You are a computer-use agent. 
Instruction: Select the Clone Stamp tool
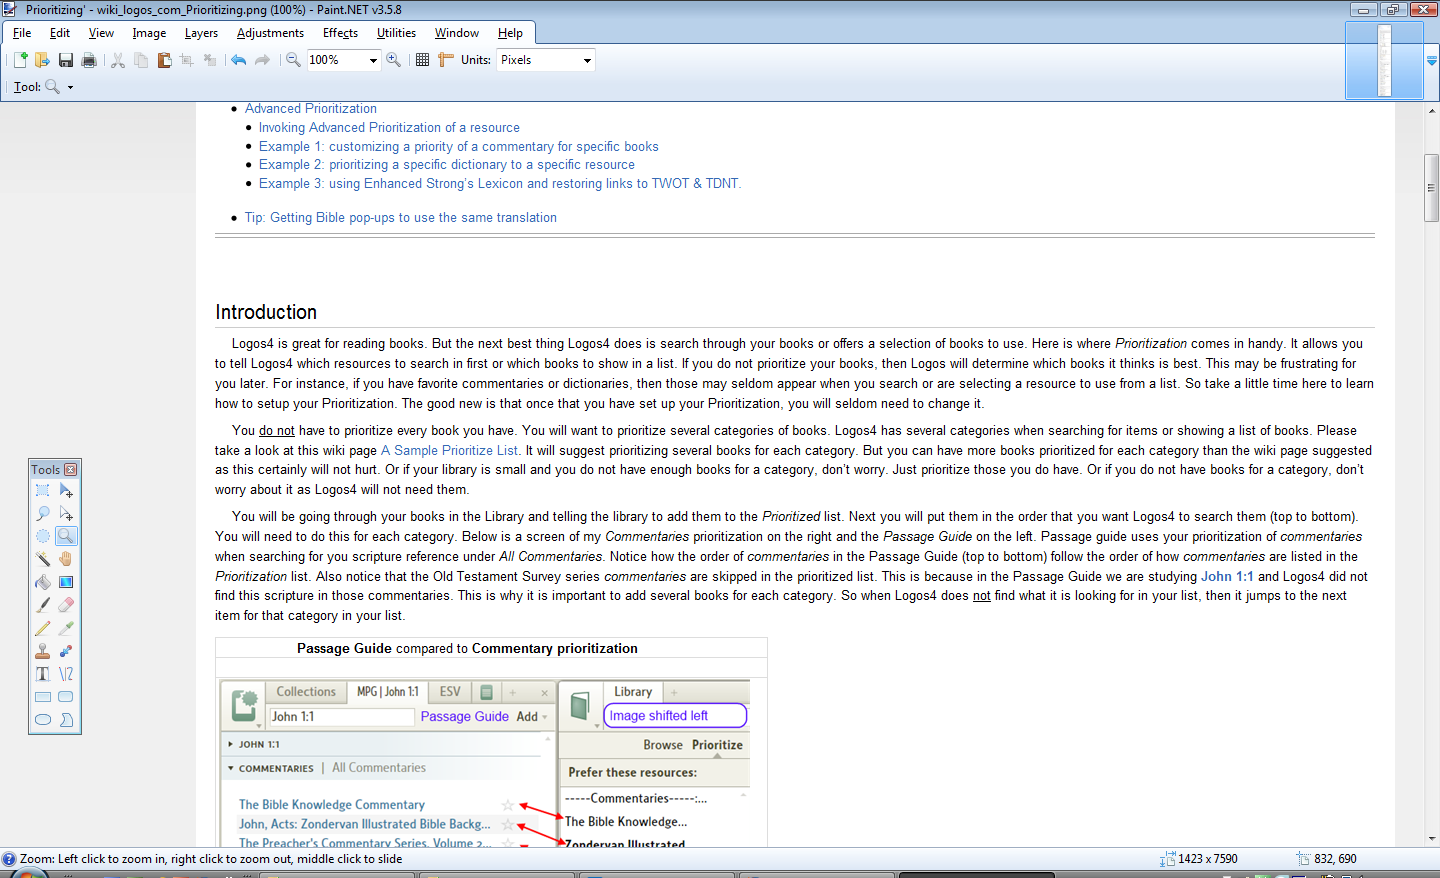pos(43,651)
